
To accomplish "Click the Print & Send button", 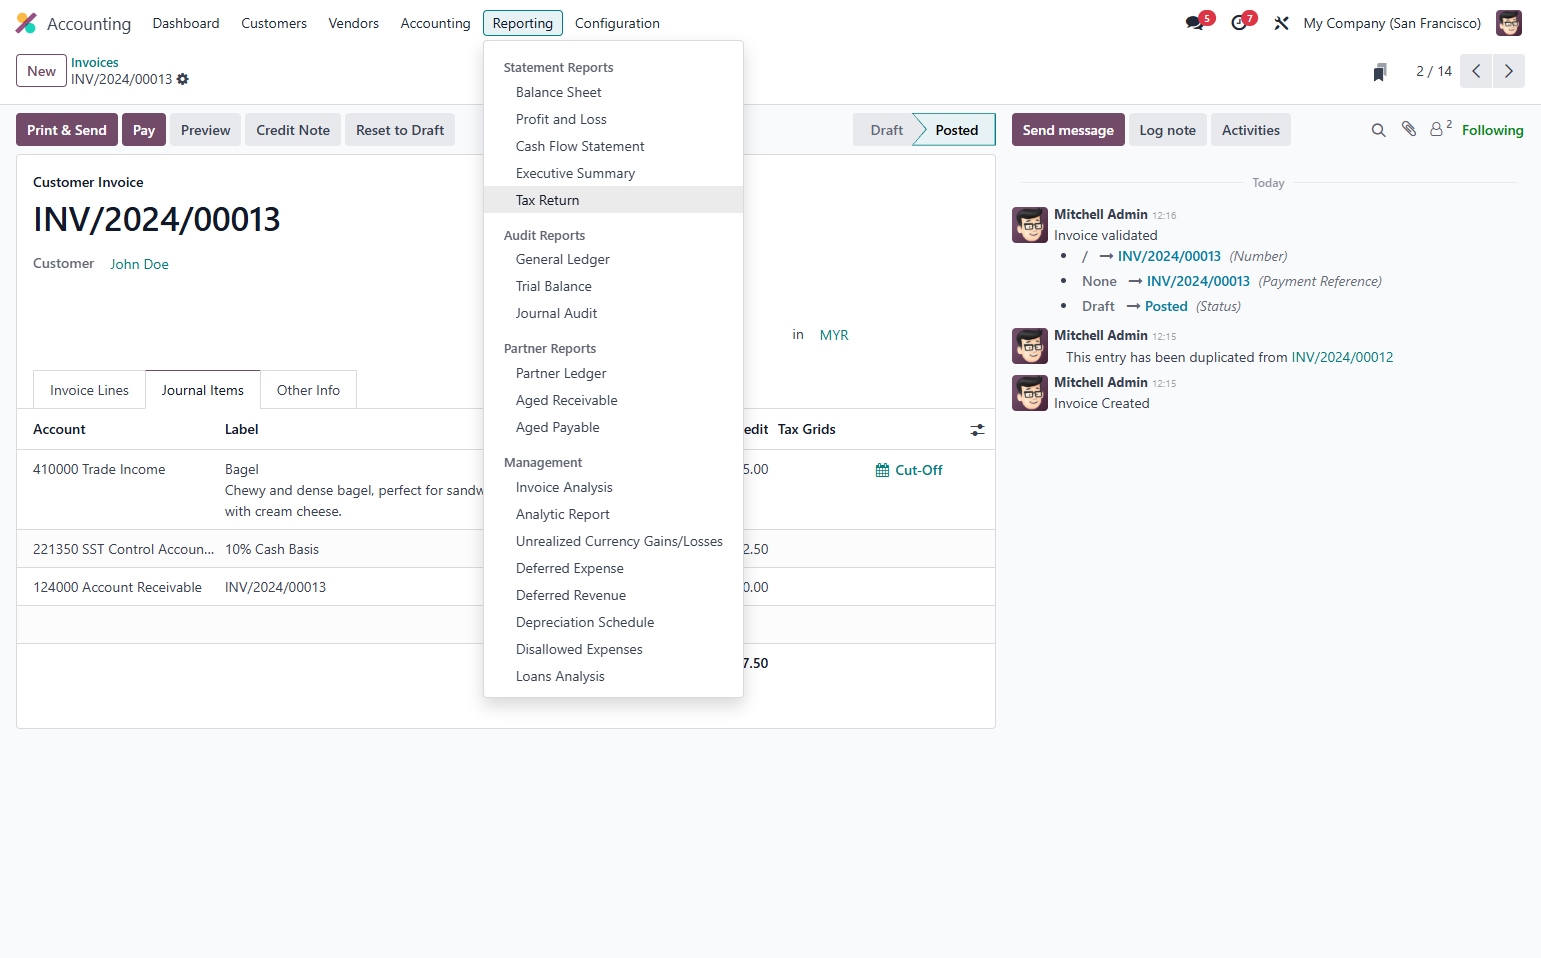I will (67, 130).
